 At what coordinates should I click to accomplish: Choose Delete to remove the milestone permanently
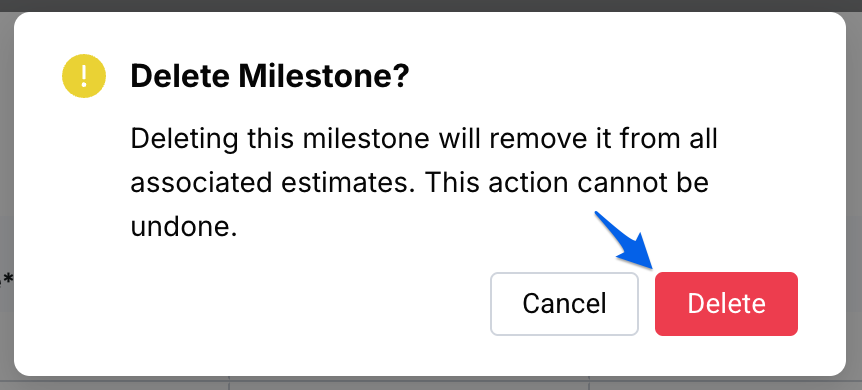point(726,304)
